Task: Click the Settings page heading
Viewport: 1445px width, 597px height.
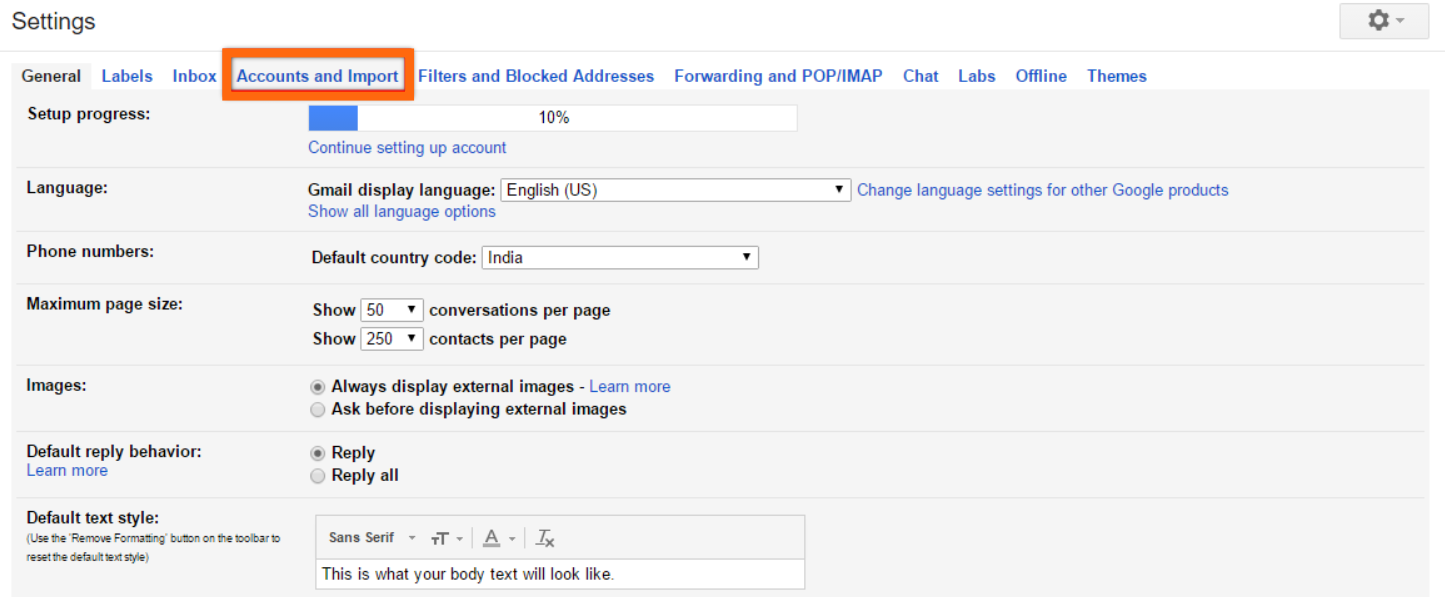Action: 54,21
